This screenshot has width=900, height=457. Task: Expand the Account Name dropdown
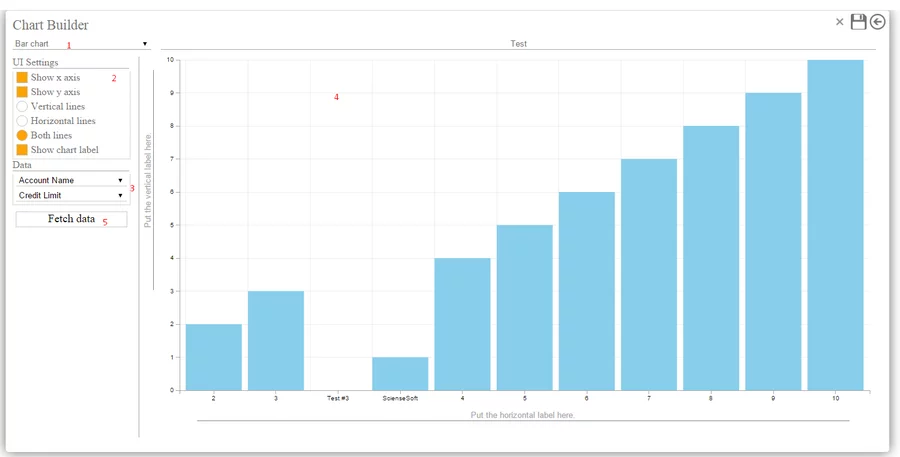click(70, 180)
